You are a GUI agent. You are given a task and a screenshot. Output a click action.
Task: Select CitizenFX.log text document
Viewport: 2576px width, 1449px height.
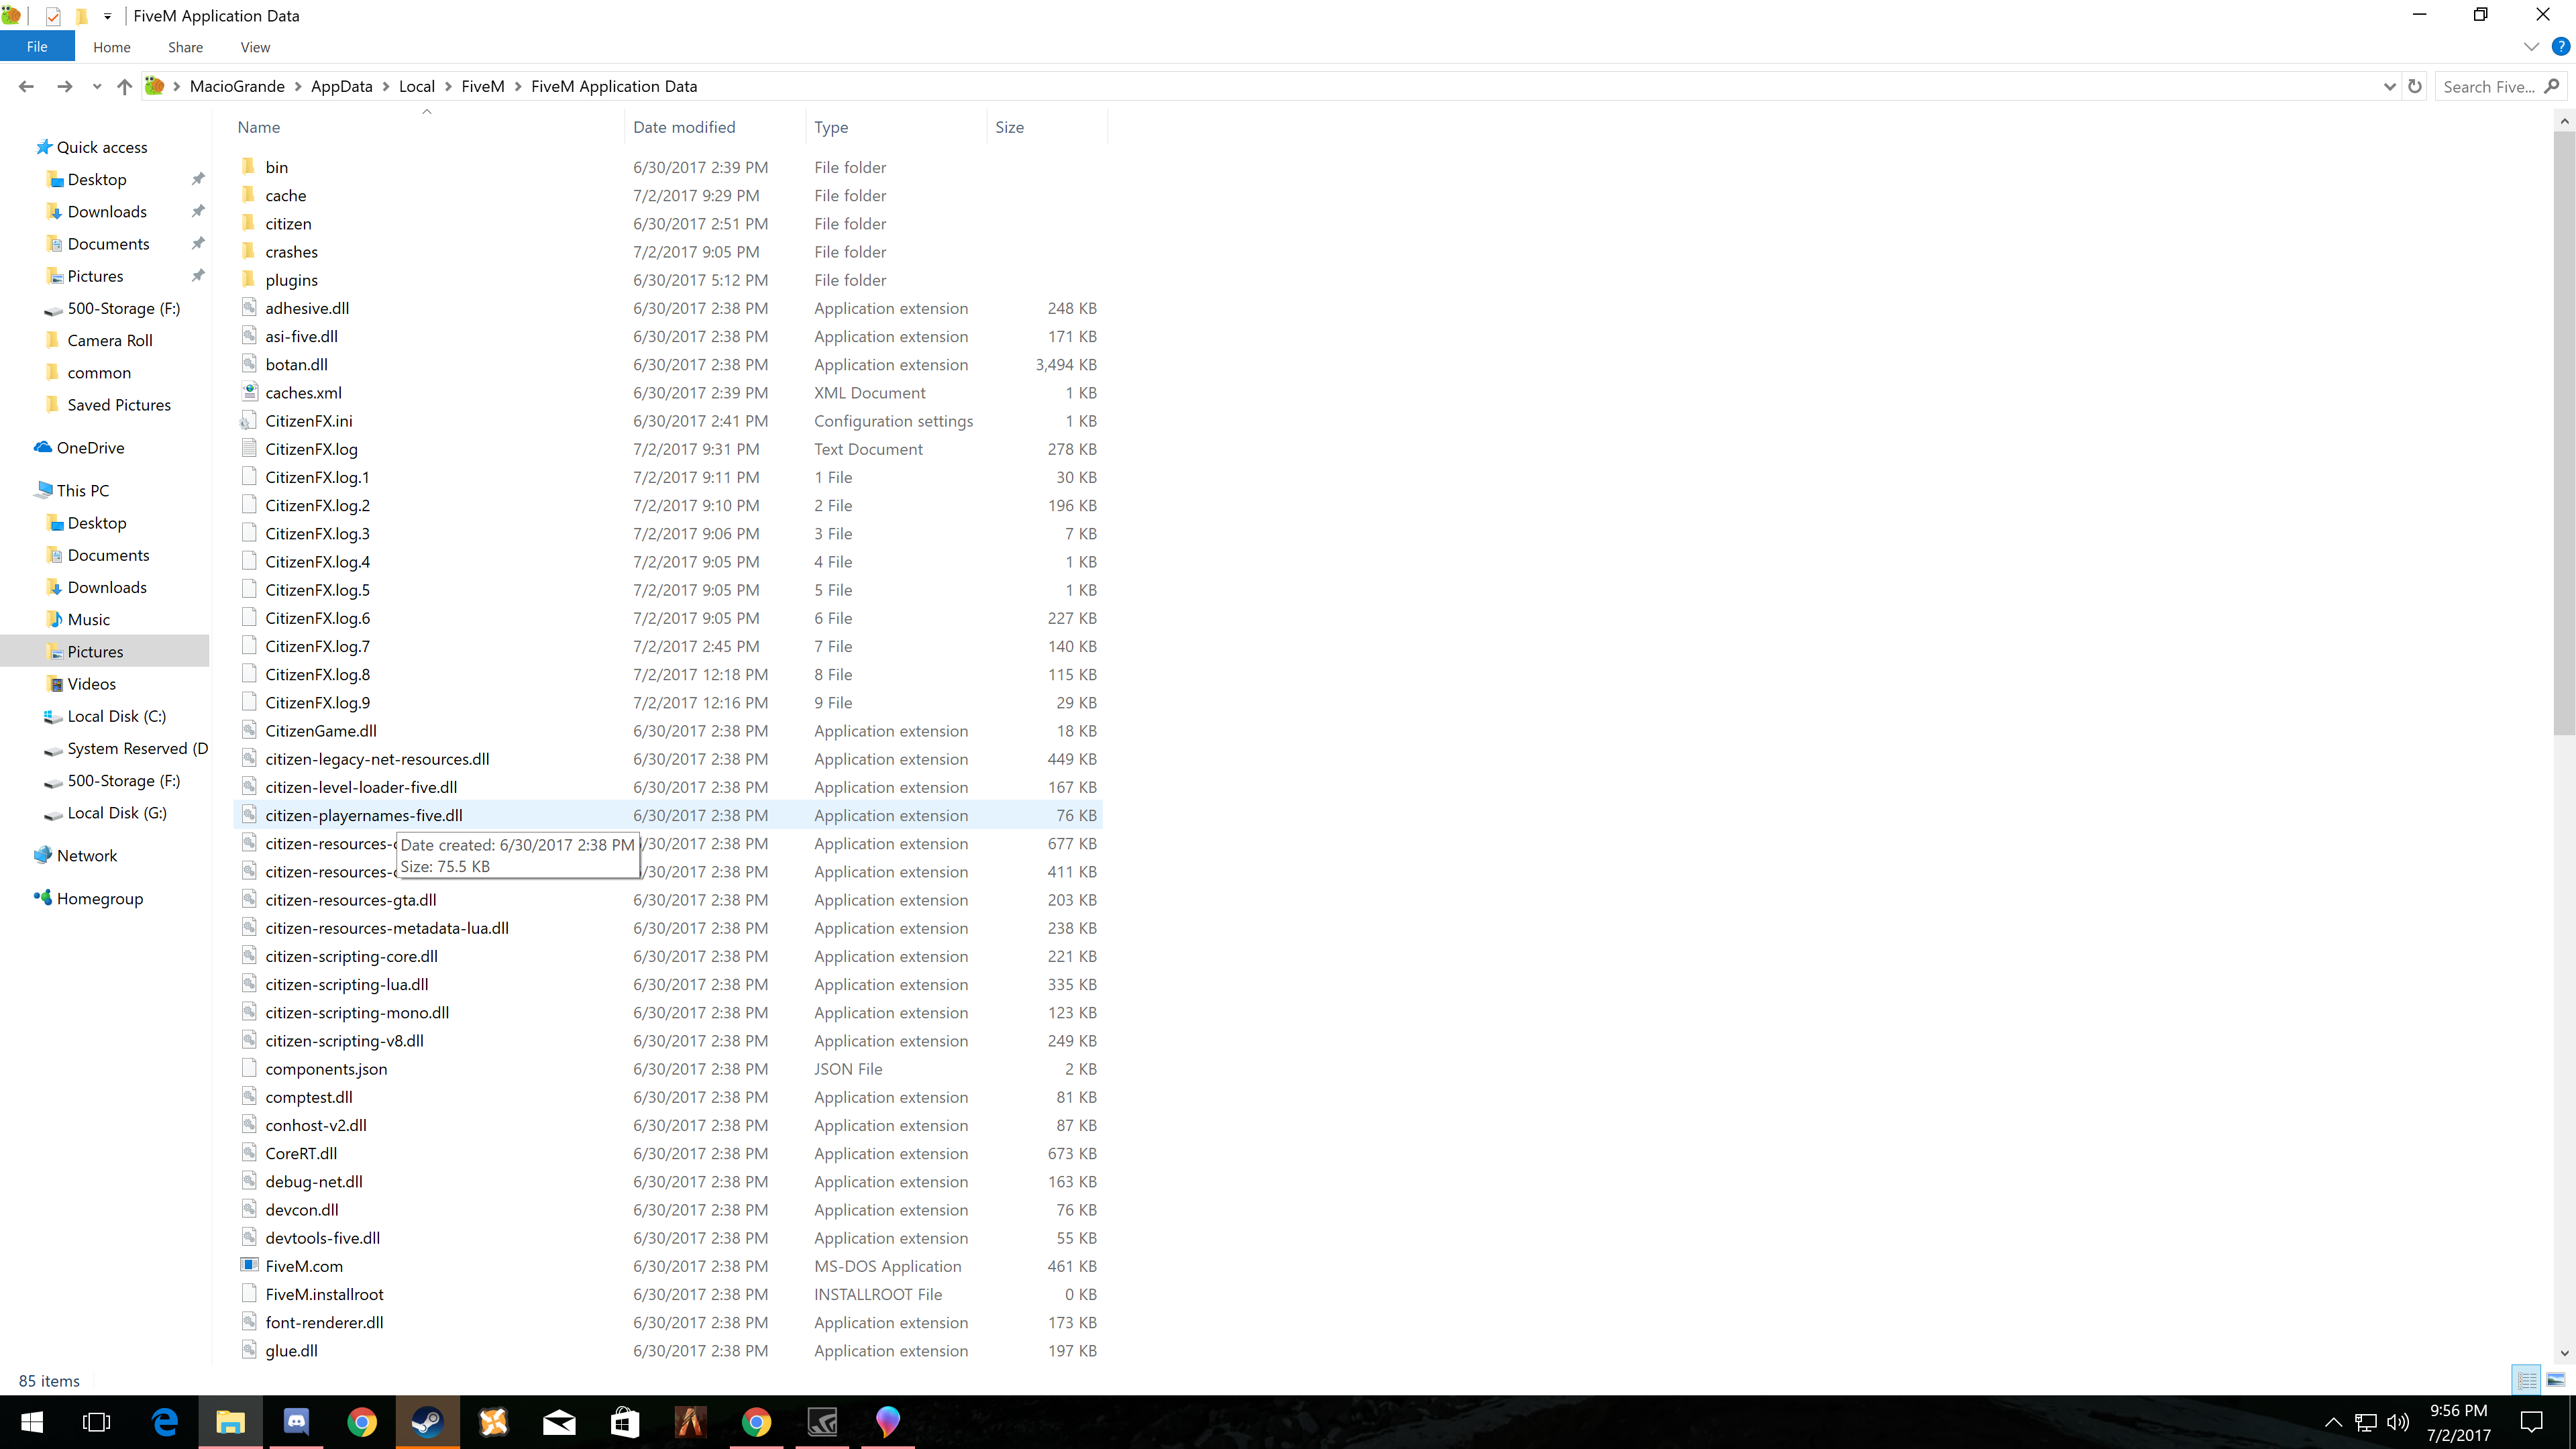[311, 449]
